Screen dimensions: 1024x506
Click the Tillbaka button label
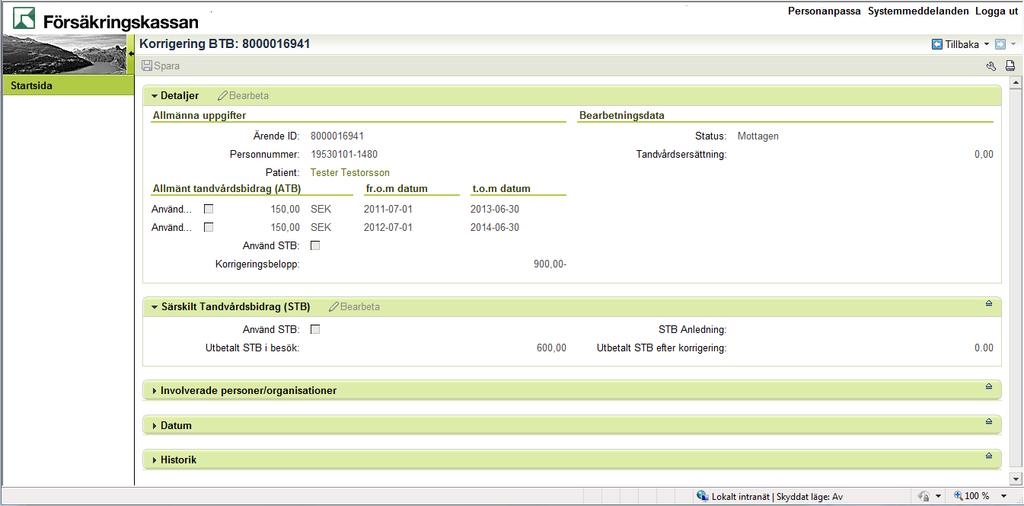(962, 44)
